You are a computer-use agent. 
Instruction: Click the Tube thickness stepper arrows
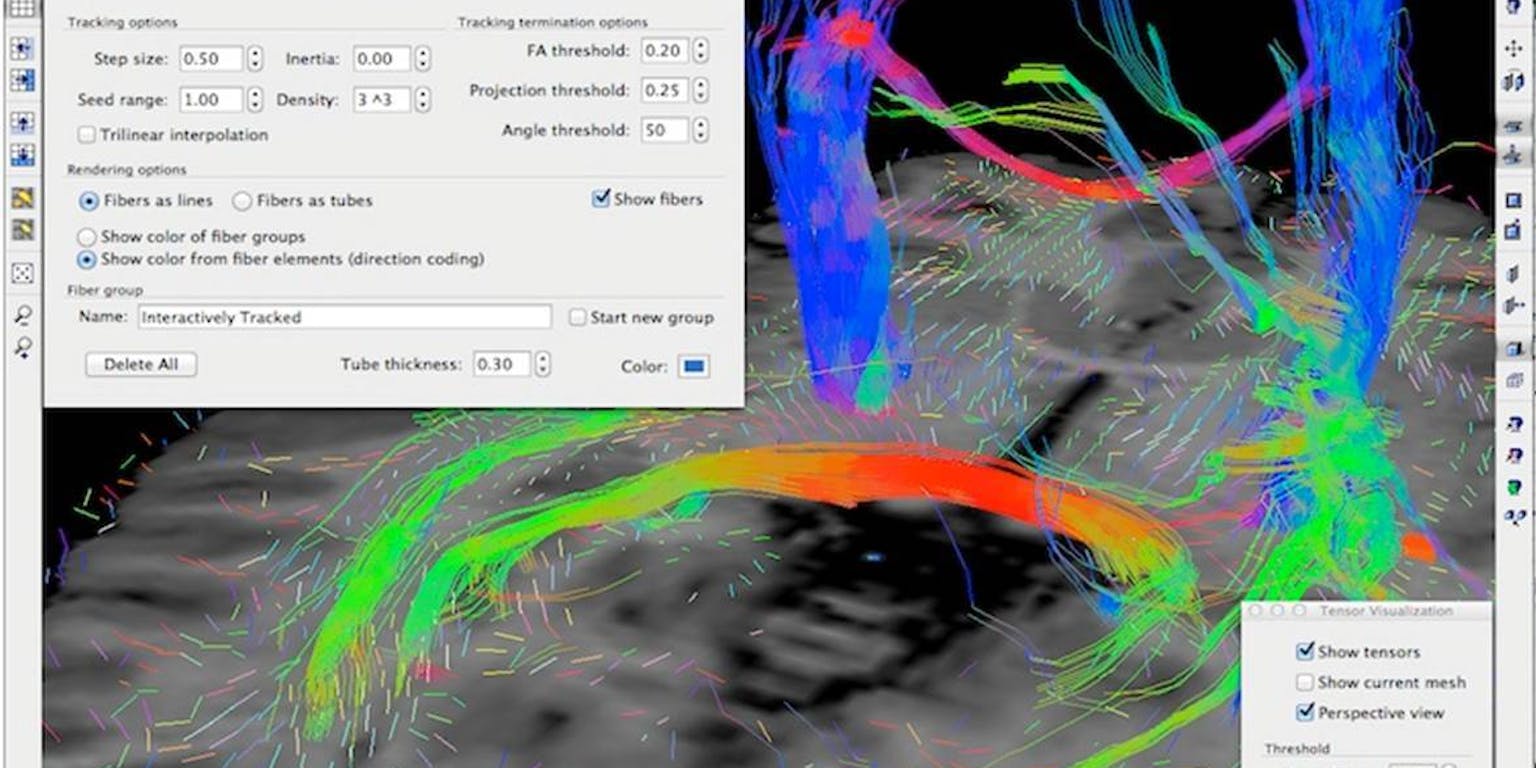pyautogui.click(x=542, y=364)
